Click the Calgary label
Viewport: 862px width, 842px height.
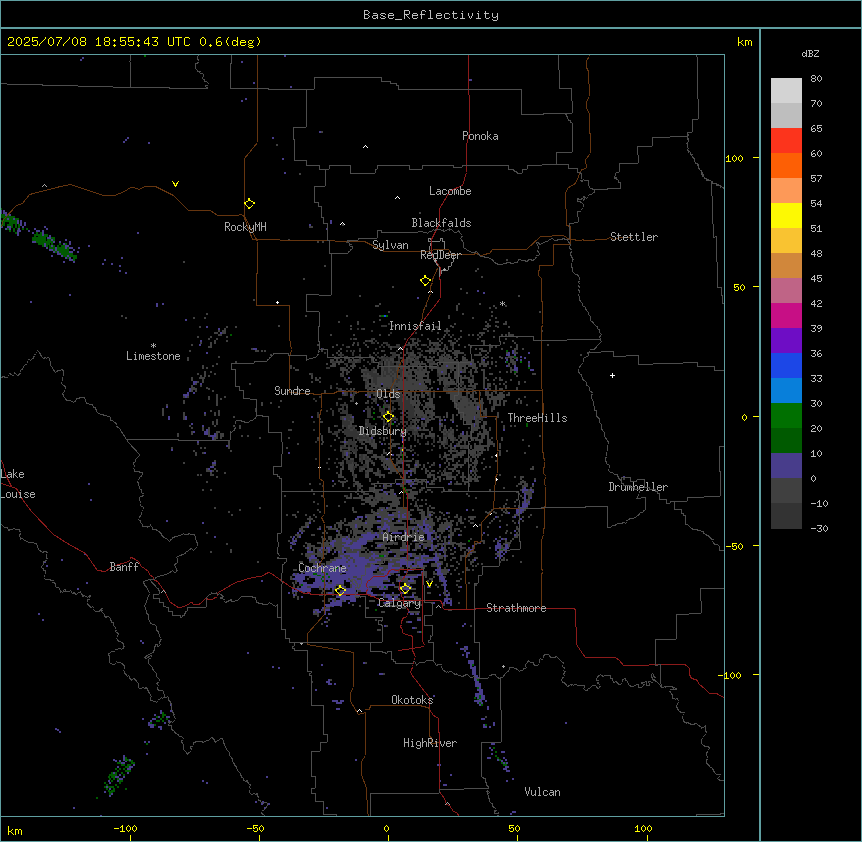point(399,603)
